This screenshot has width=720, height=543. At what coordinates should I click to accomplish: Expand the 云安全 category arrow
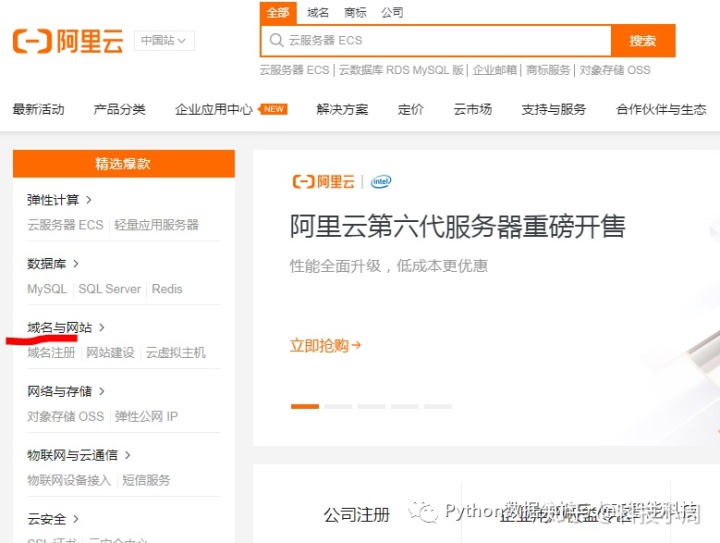point(76,519)
